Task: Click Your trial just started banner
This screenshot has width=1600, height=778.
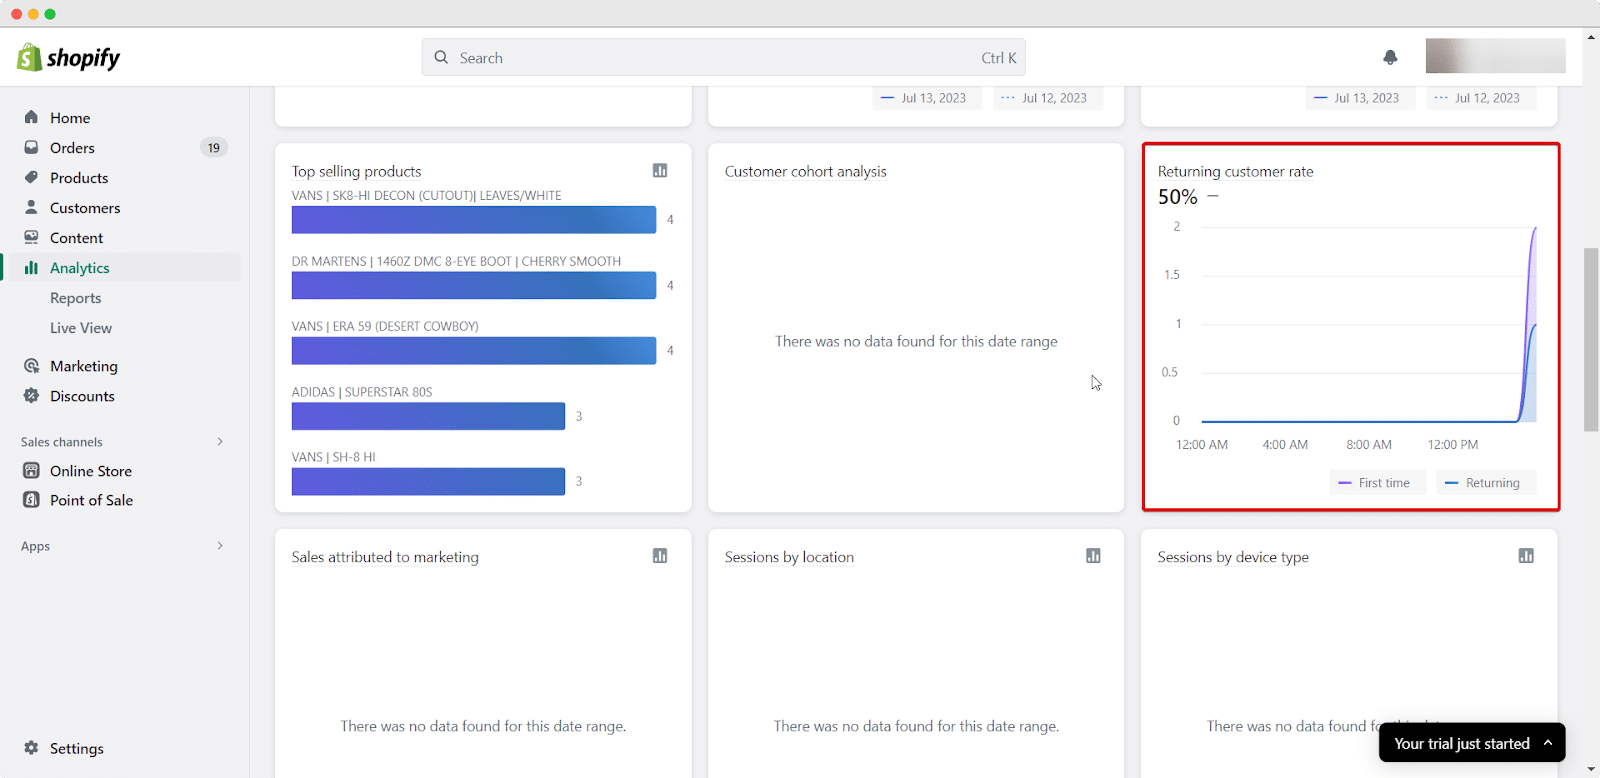Action: coord(1472,743)
